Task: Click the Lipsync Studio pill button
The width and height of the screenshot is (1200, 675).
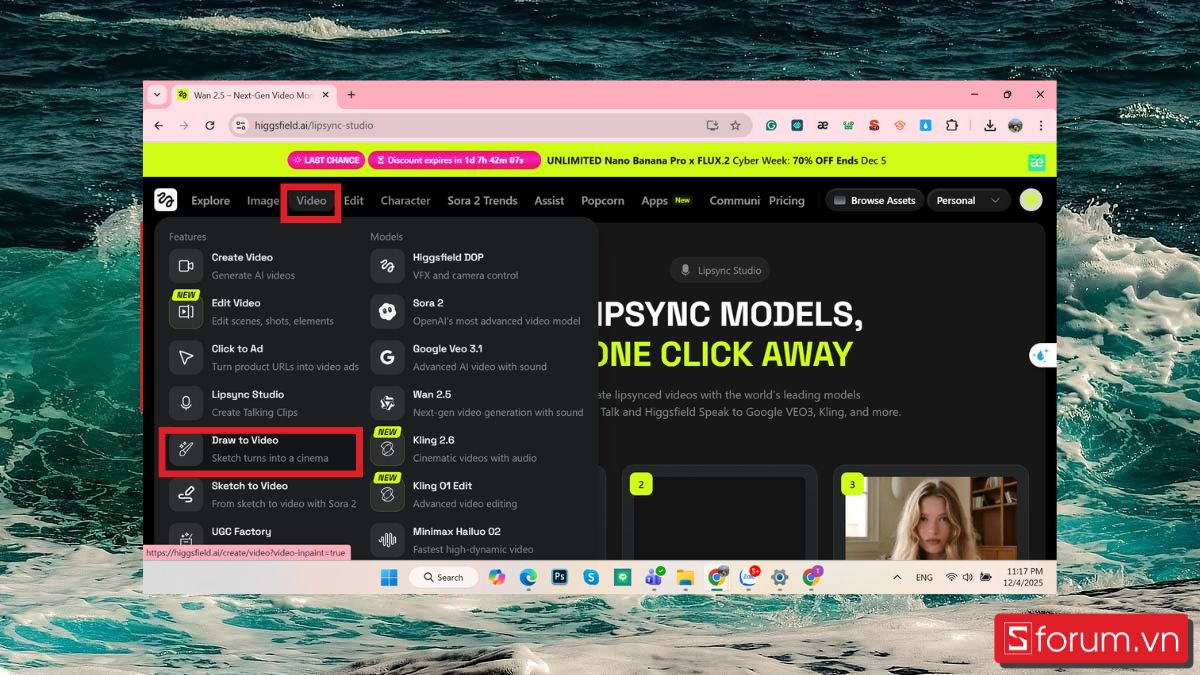Action: coord(721,270)
